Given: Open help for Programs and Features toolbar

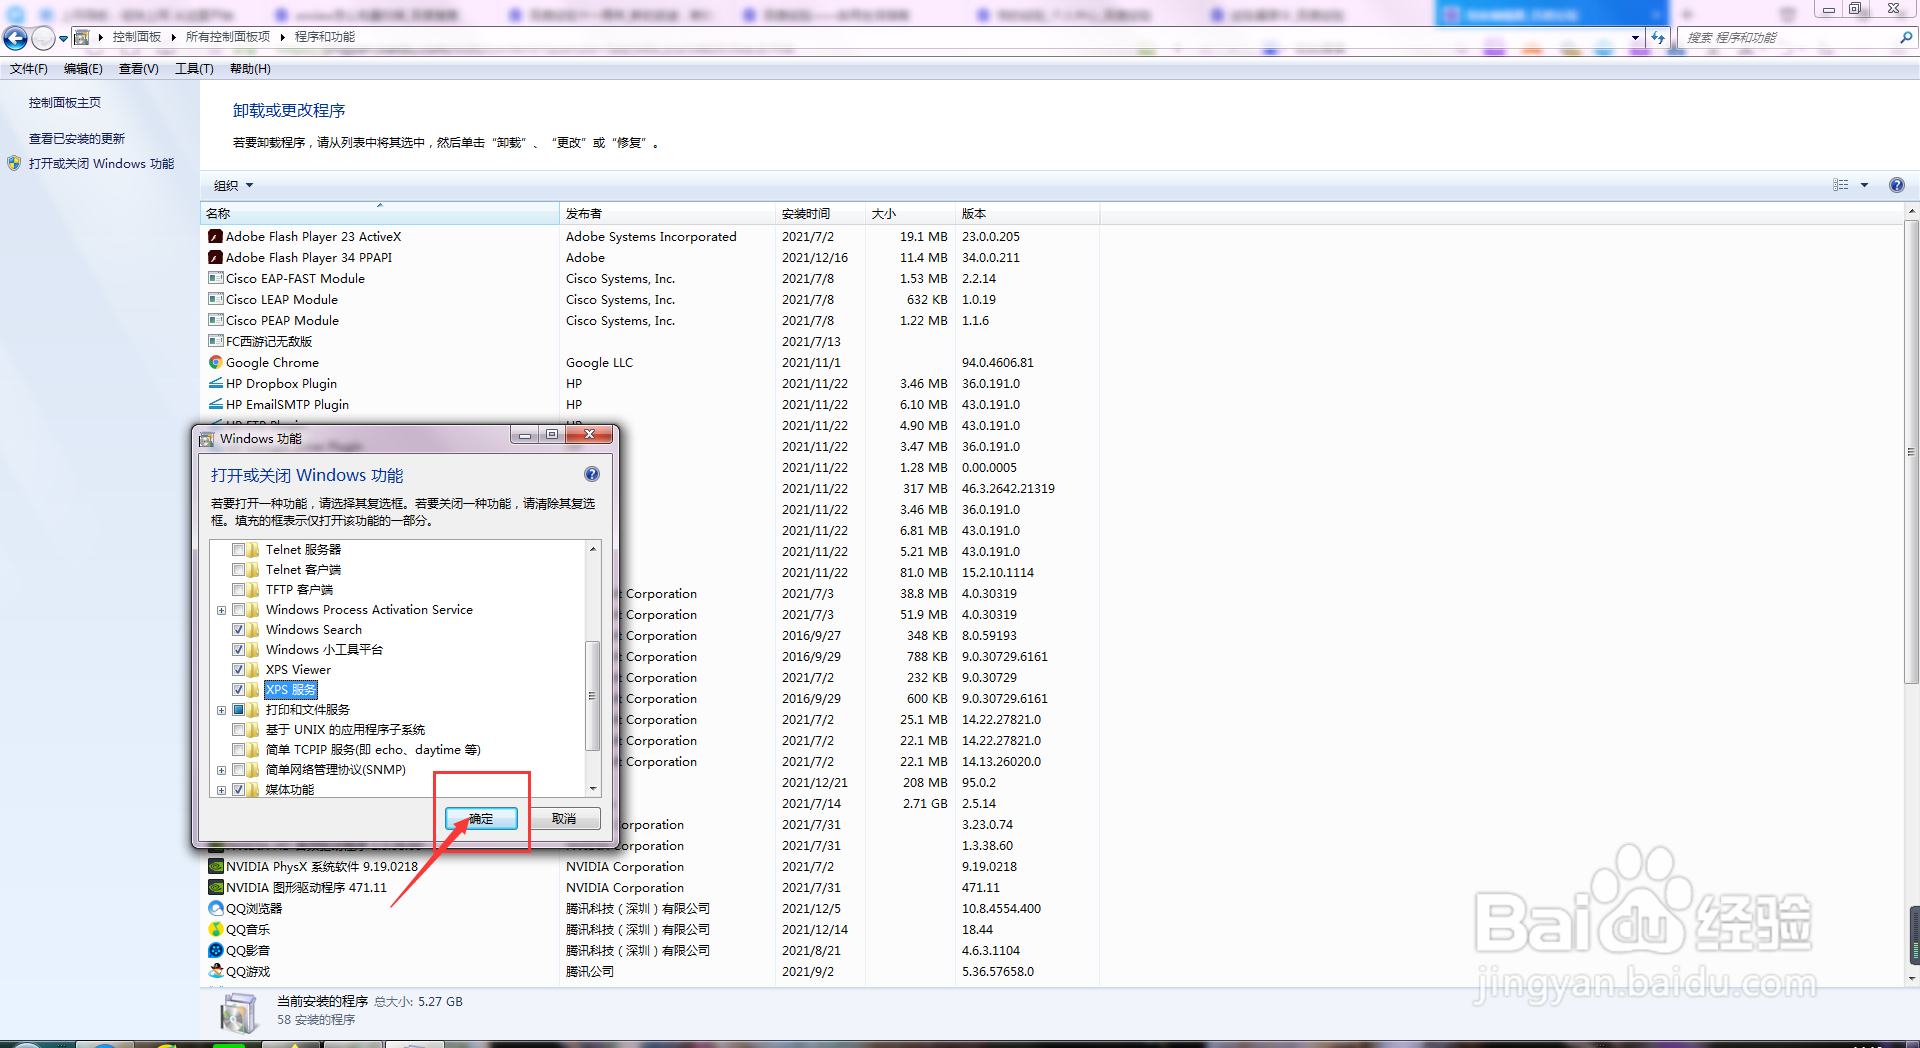Looking at the screenshot, I should (1896, 185).
